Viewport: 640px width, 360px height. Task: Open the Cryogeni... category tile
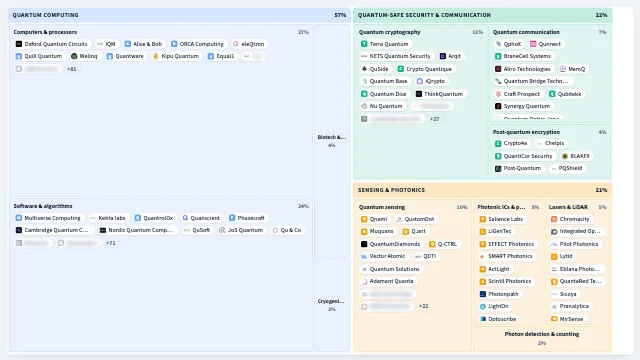point(332,305)
